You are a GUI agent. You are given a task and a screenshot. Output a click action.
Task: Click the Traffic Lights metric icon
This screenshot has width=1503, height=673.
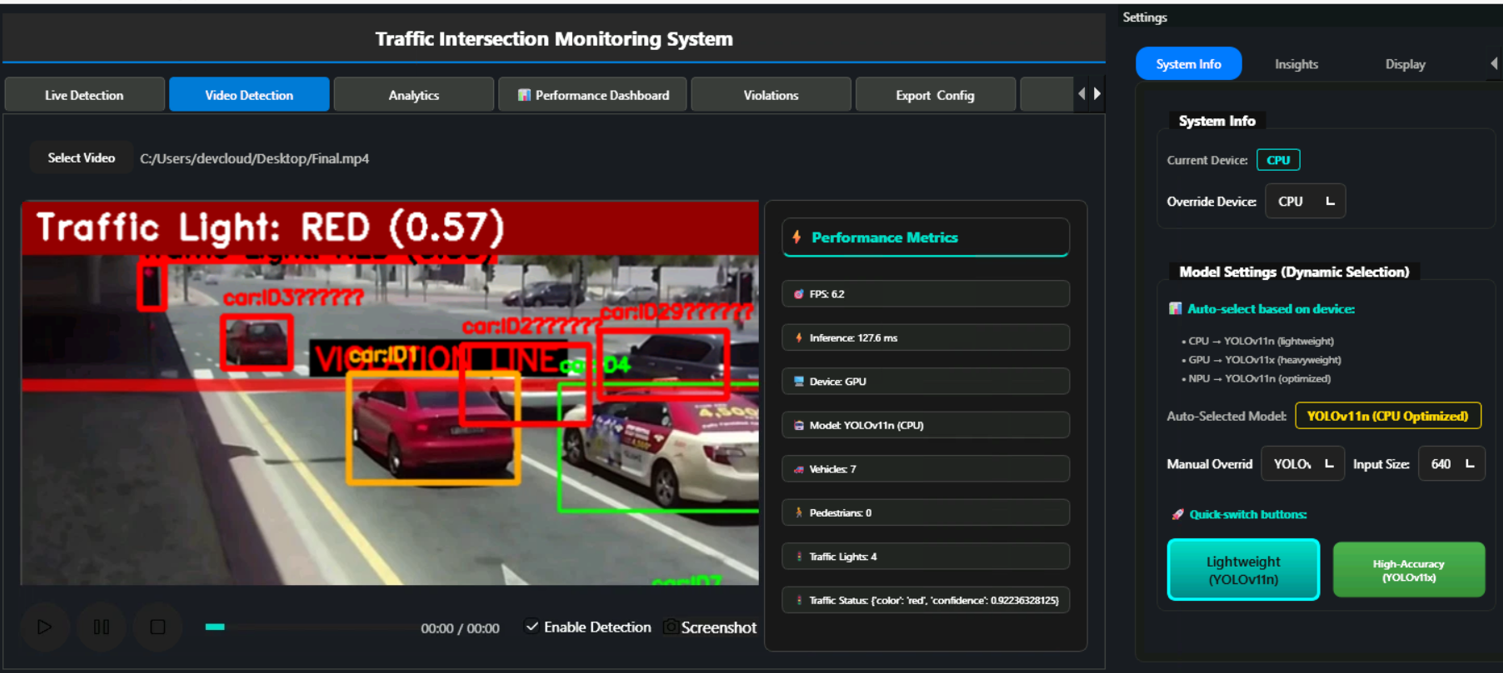point(798,556)
